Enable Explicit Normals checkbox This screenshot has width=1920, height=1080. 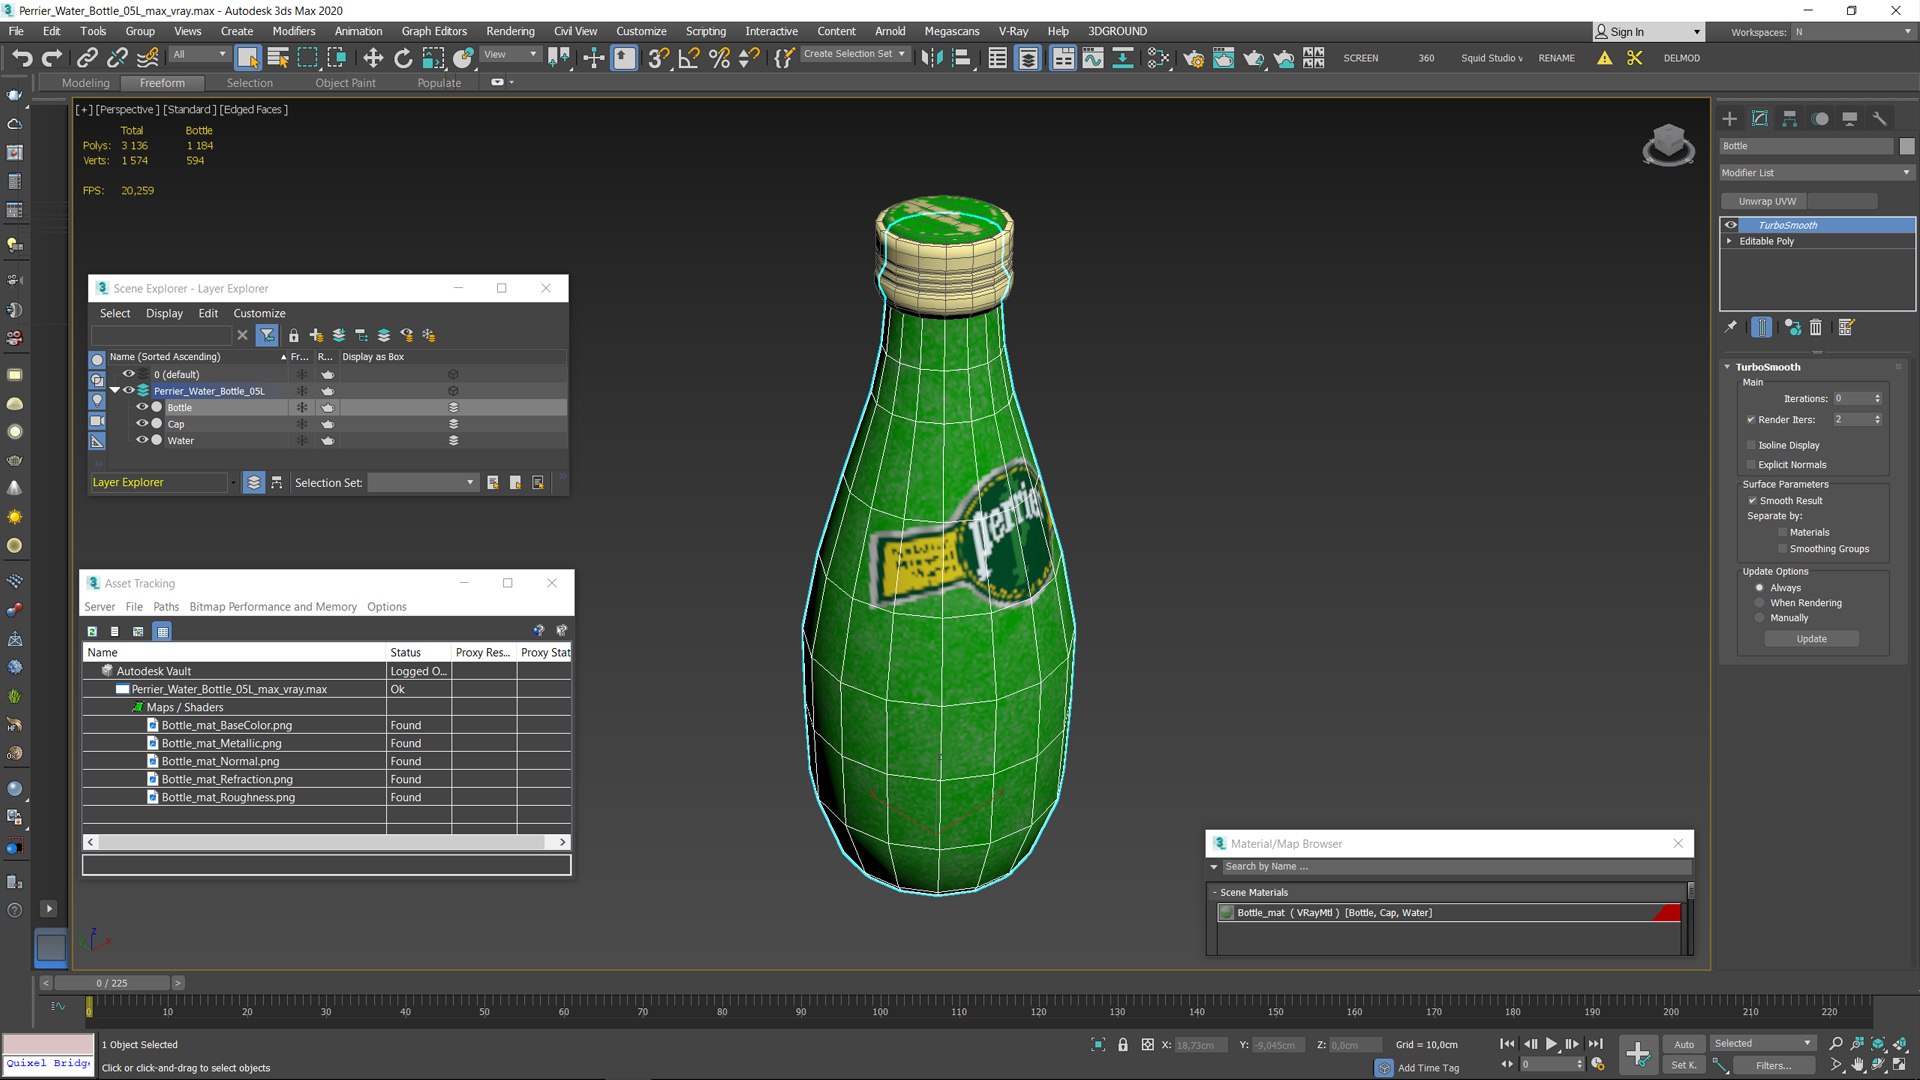1751,465
